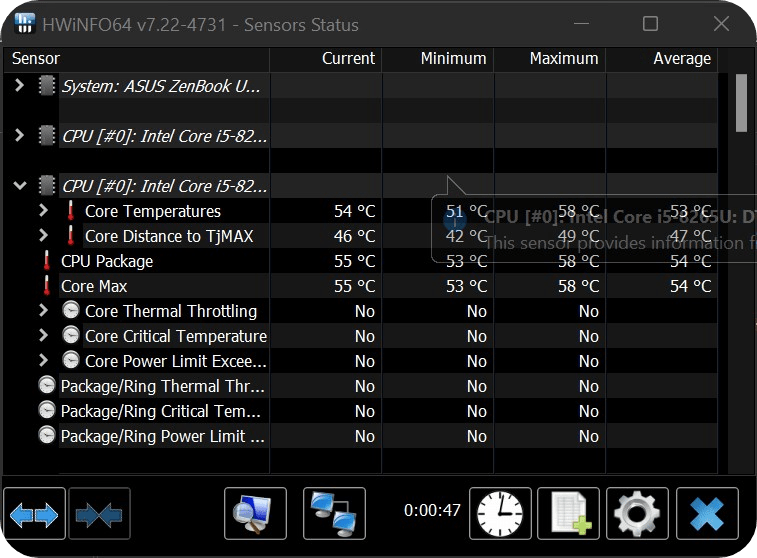Image resolution: width=757 pixels, height=558 pixels.
Task: Click the collapse columns inward arrows button
Action: click(x=99, y=513)
